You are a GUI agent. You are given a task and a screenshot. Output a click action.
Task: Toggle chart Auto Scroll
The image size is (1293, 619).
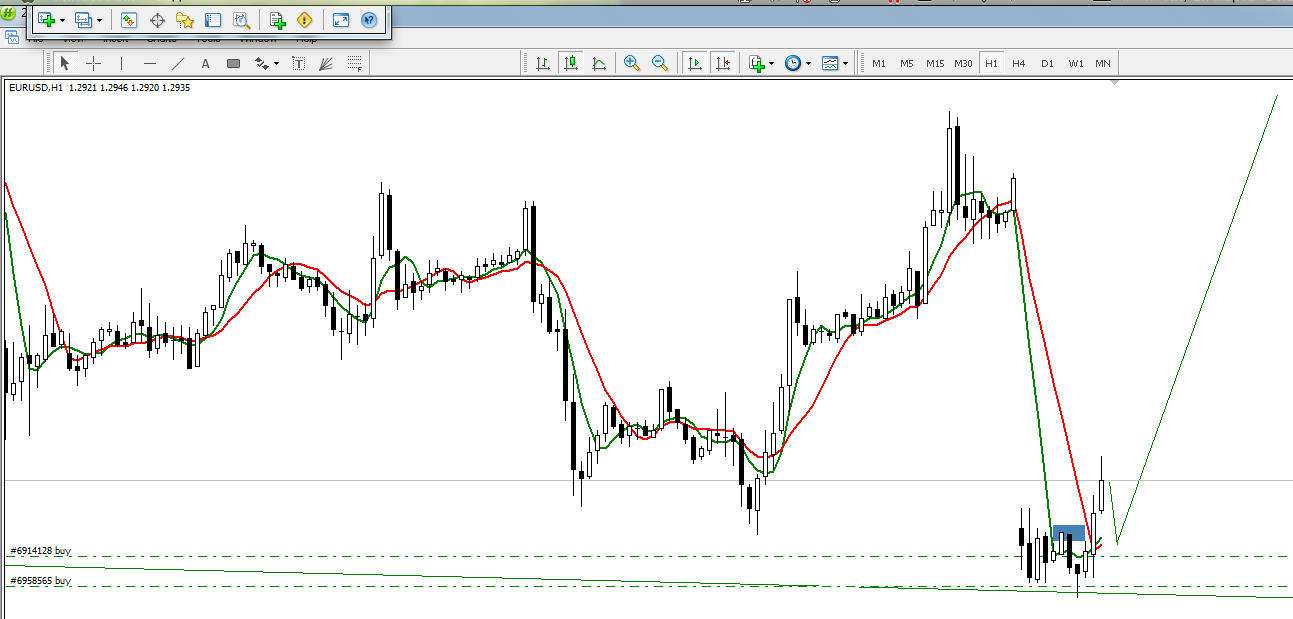point(695,63)
